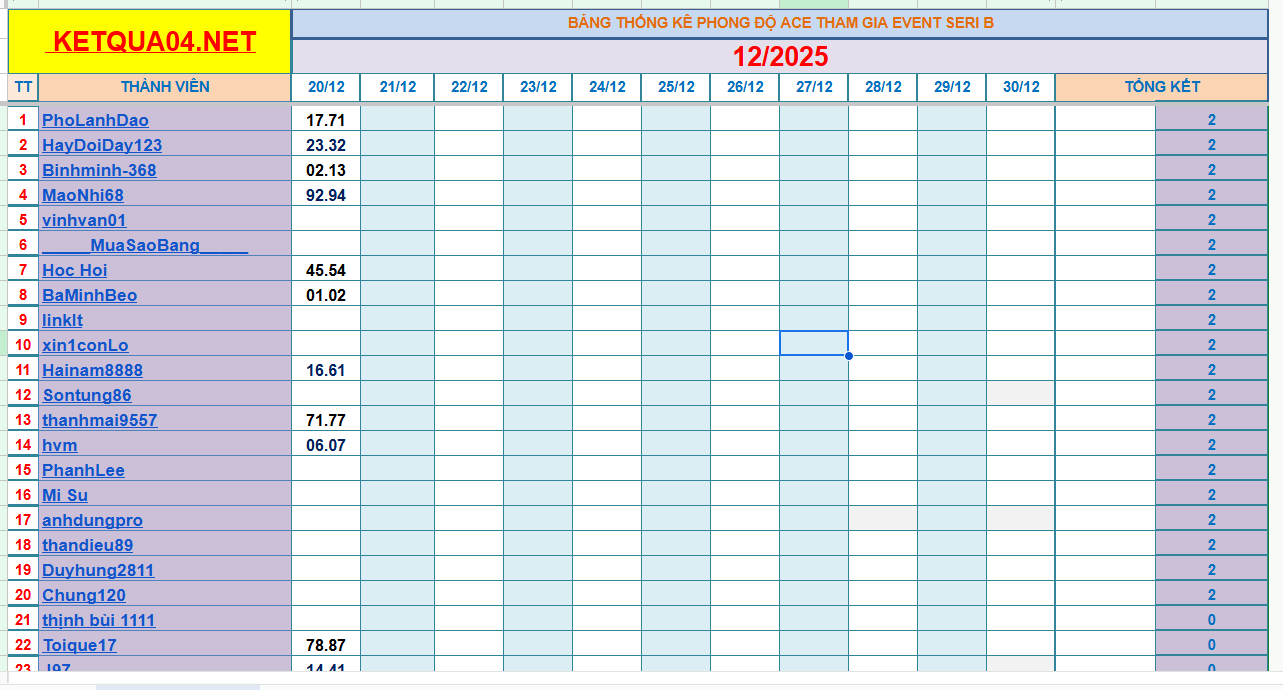The width and height of the screenshot is (1283, 690).
Task: Click the cell with value 92.94
Action: point(326,195)
